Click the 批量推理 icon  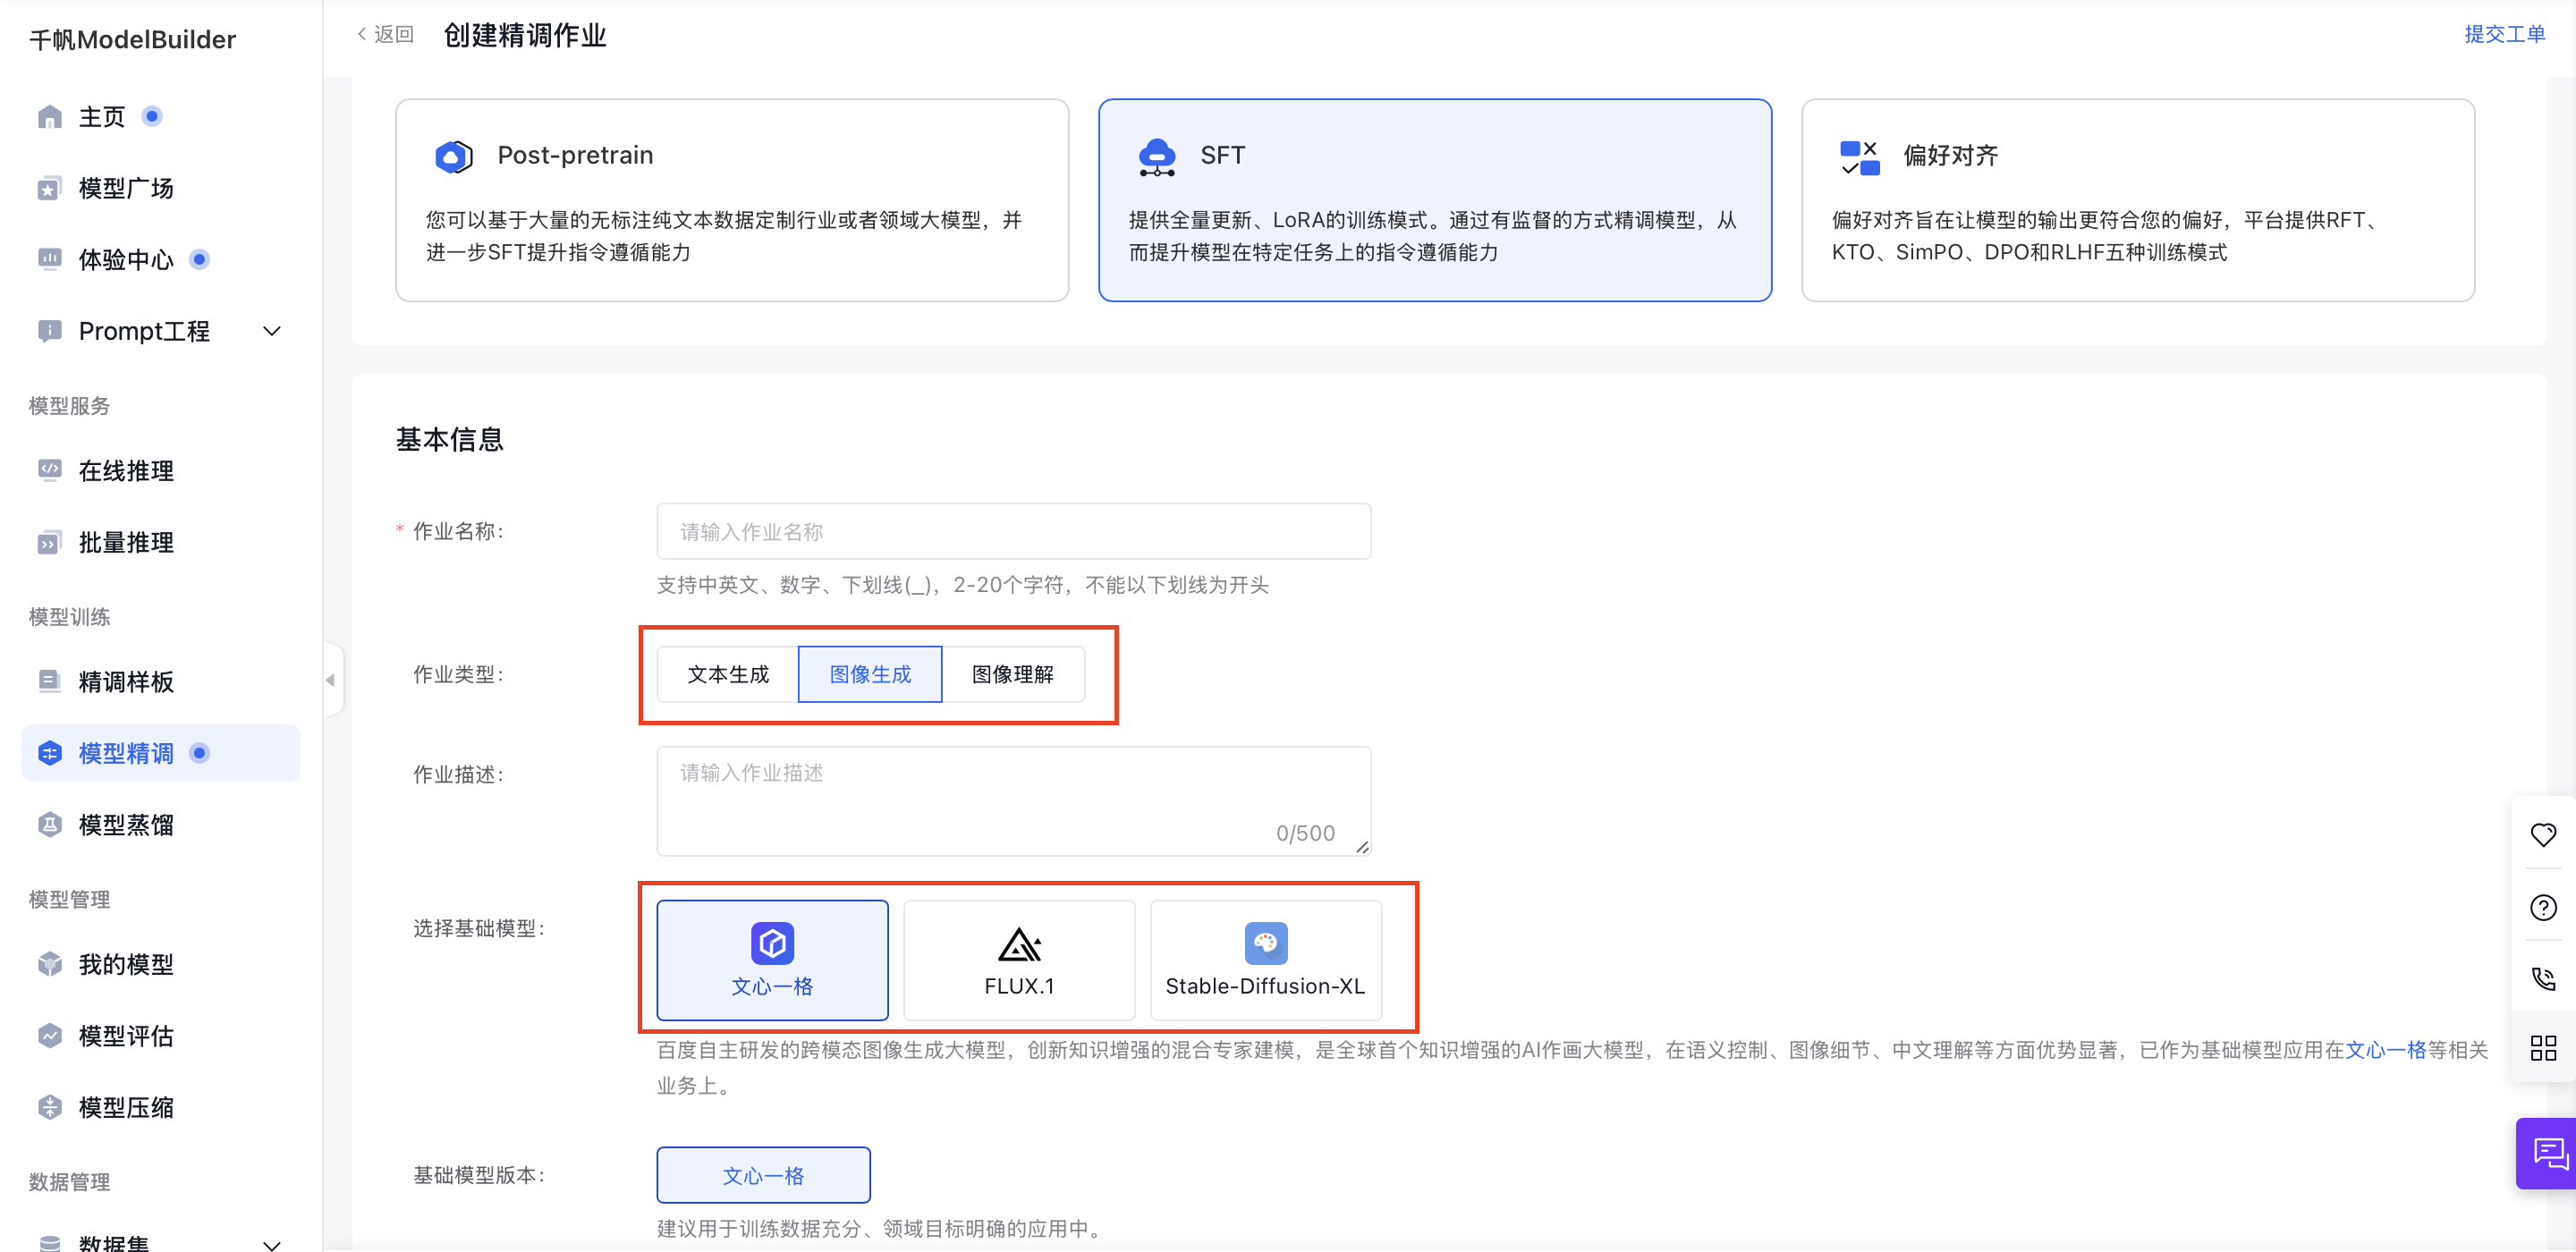pos(49,542)
